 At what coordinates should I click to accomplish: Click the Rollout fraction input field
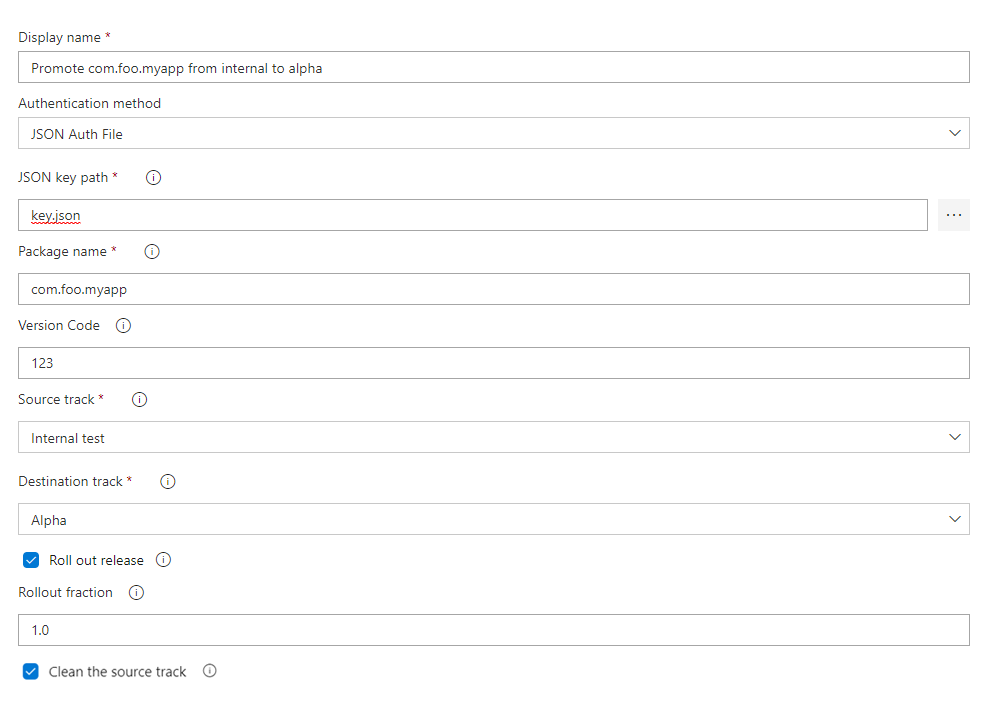[x=493, y=630]
